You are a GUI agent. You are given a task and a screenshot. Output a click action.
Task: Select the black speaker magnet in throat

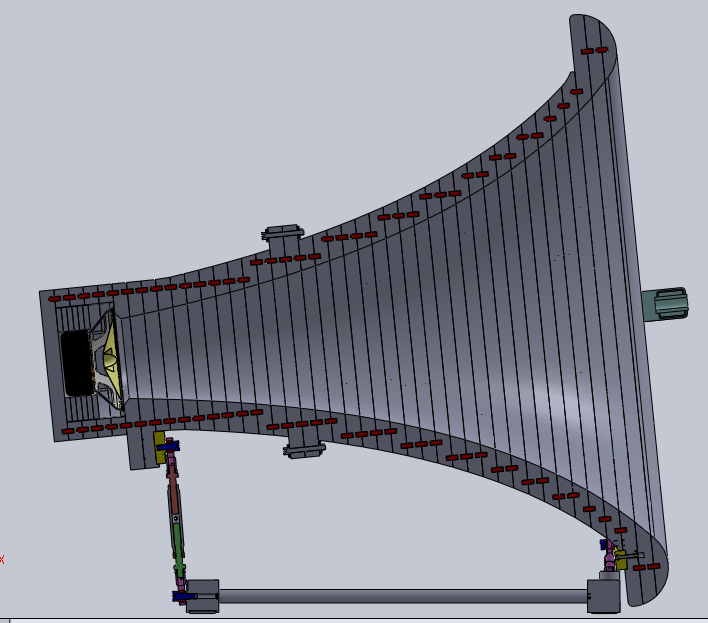[76, 364]
